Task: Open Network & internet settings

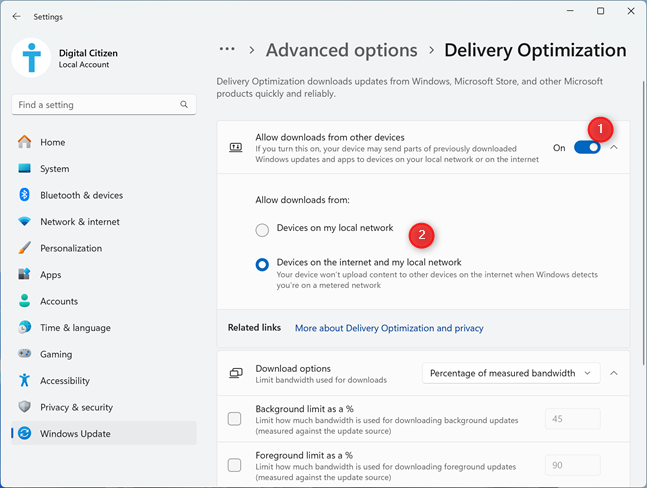Action: coord(104,222)
